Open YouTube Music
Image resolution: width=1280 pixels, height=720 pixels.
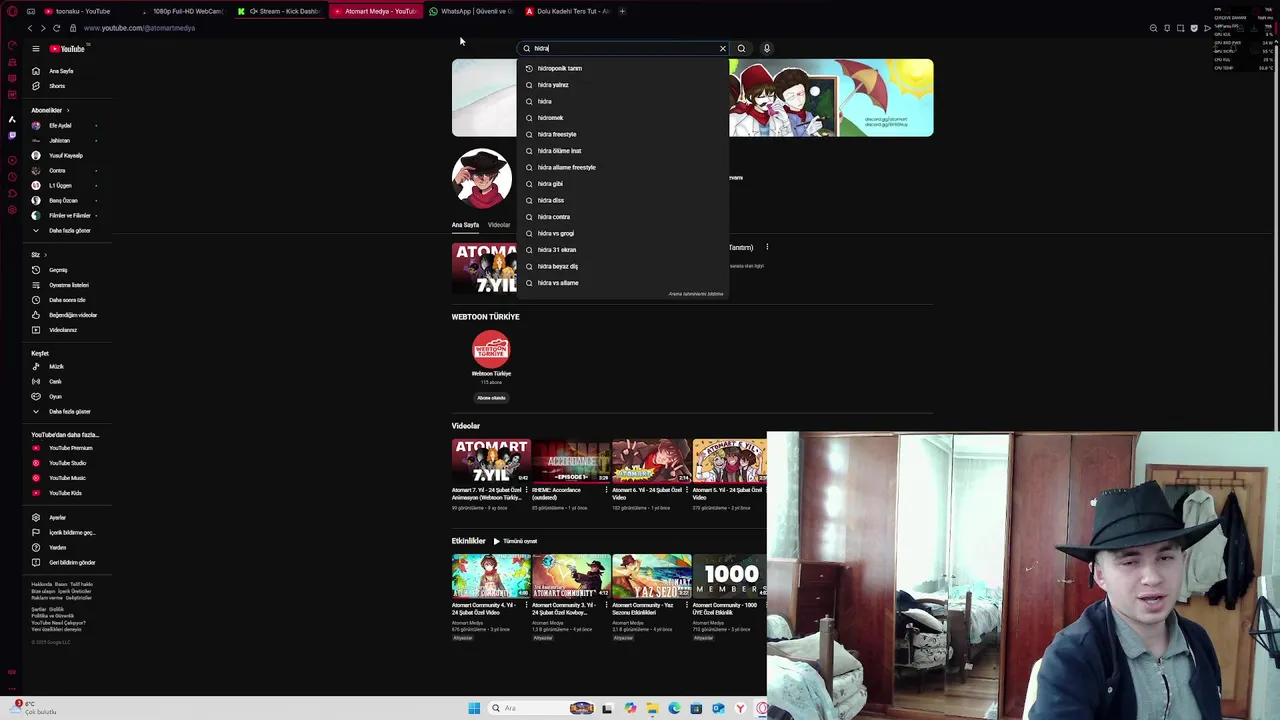coord(67,478)
